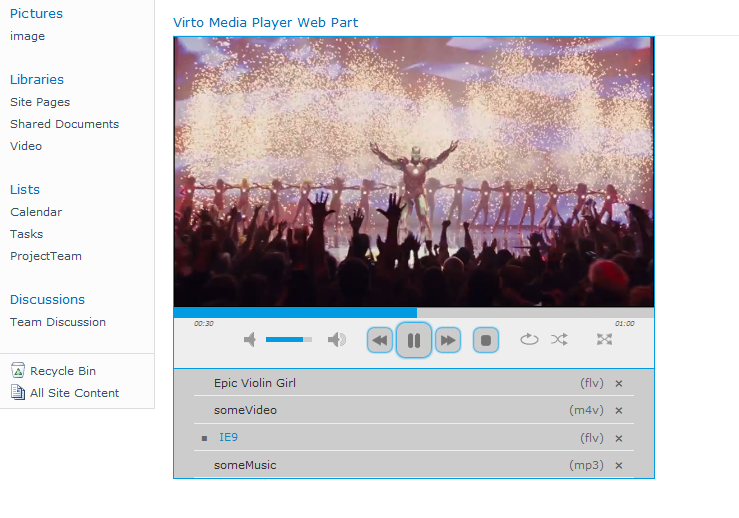
Task: Click the 01:00 total duration label
Action: 624,323
